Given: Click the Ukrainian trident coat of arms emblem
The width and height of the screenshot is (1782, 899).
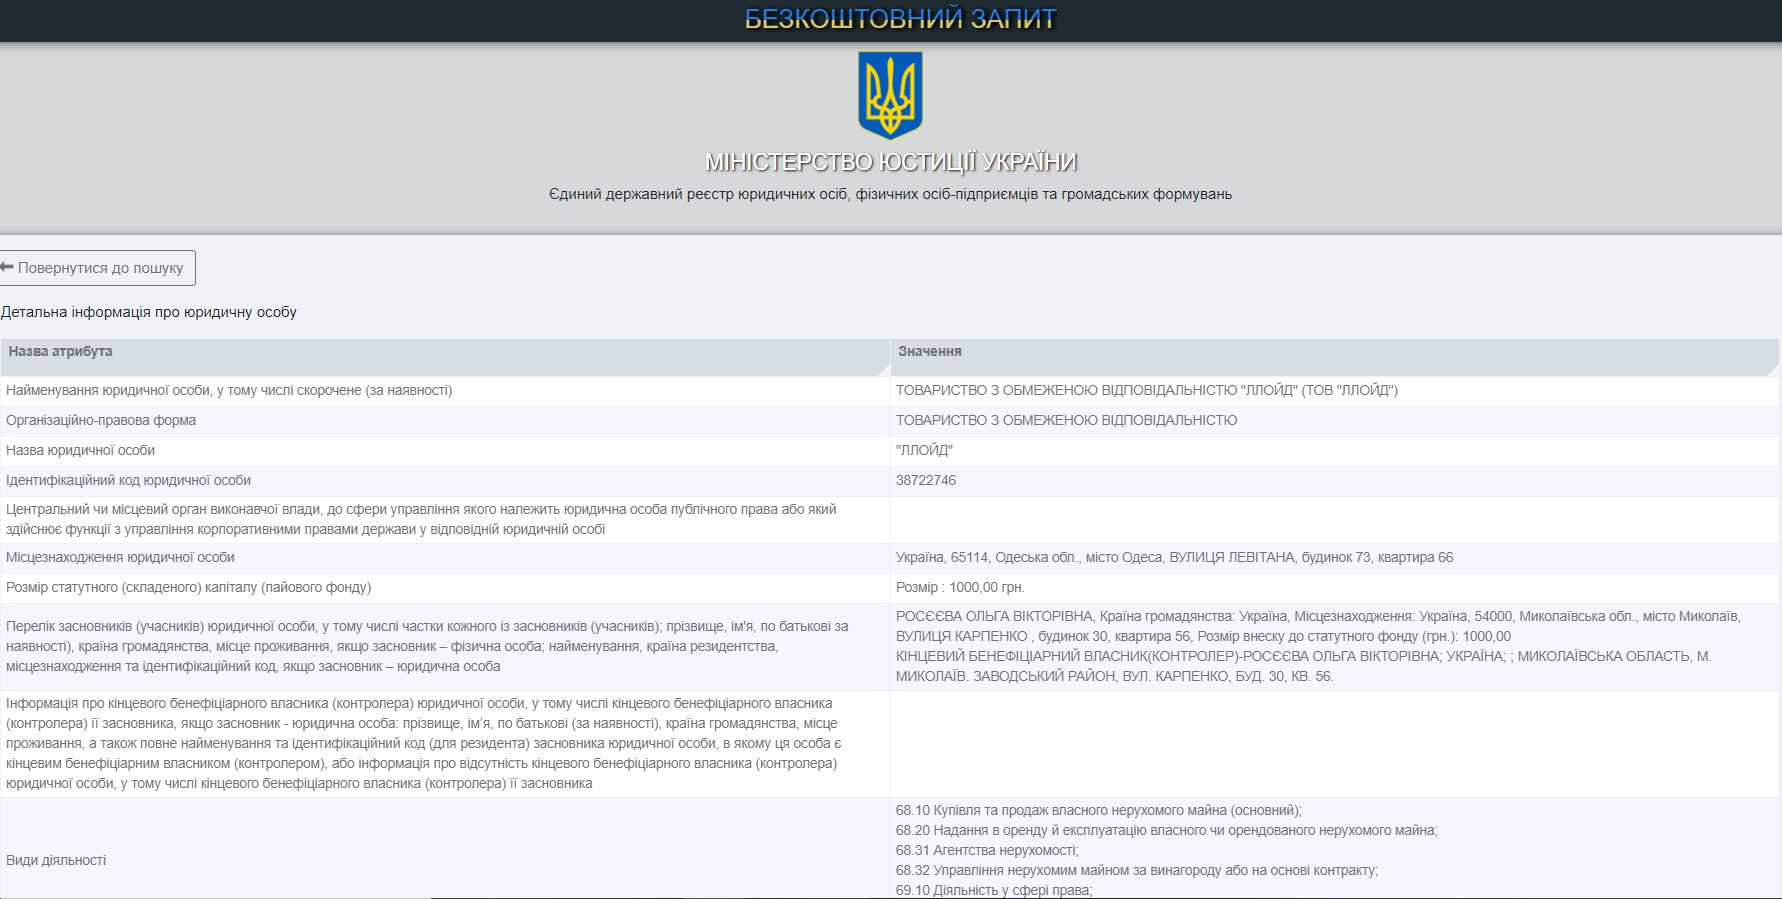Looking at the screenshot, I should (890, 96).
